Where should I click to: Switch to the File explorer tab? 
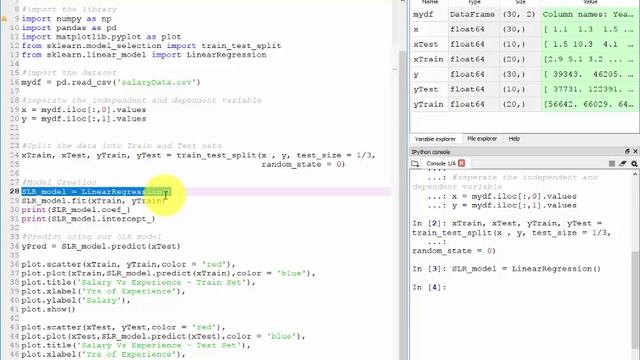coord(482,139)
